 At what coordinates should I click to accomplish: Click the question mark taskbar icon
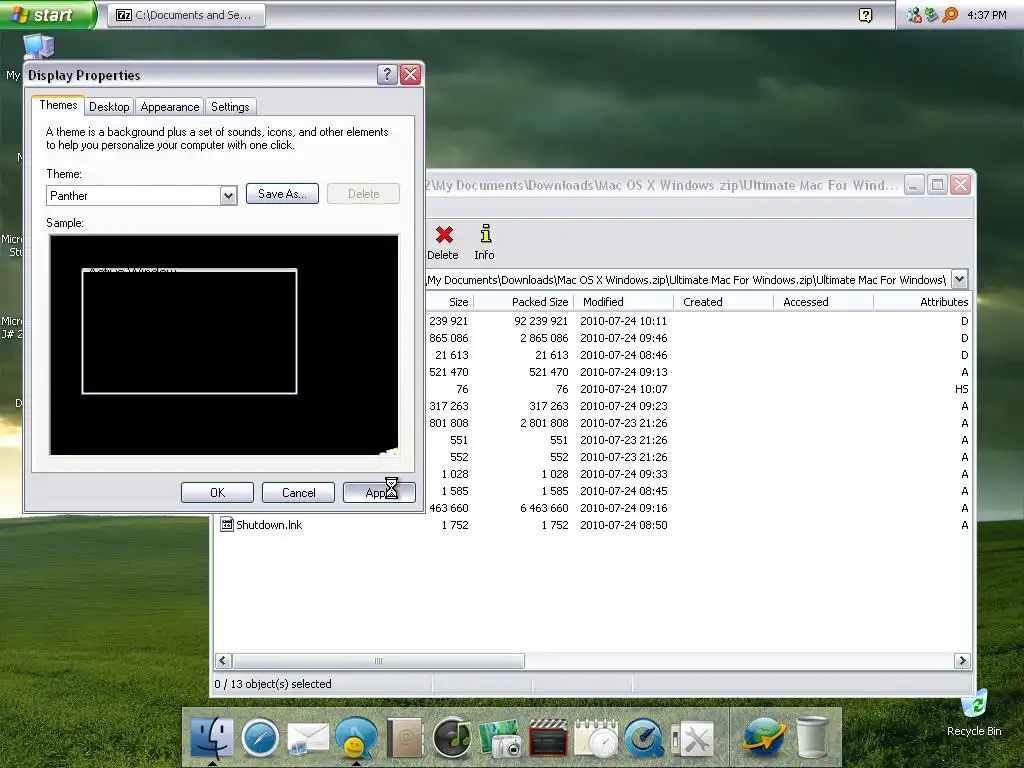pyautogui.click(x=865, y=15)
